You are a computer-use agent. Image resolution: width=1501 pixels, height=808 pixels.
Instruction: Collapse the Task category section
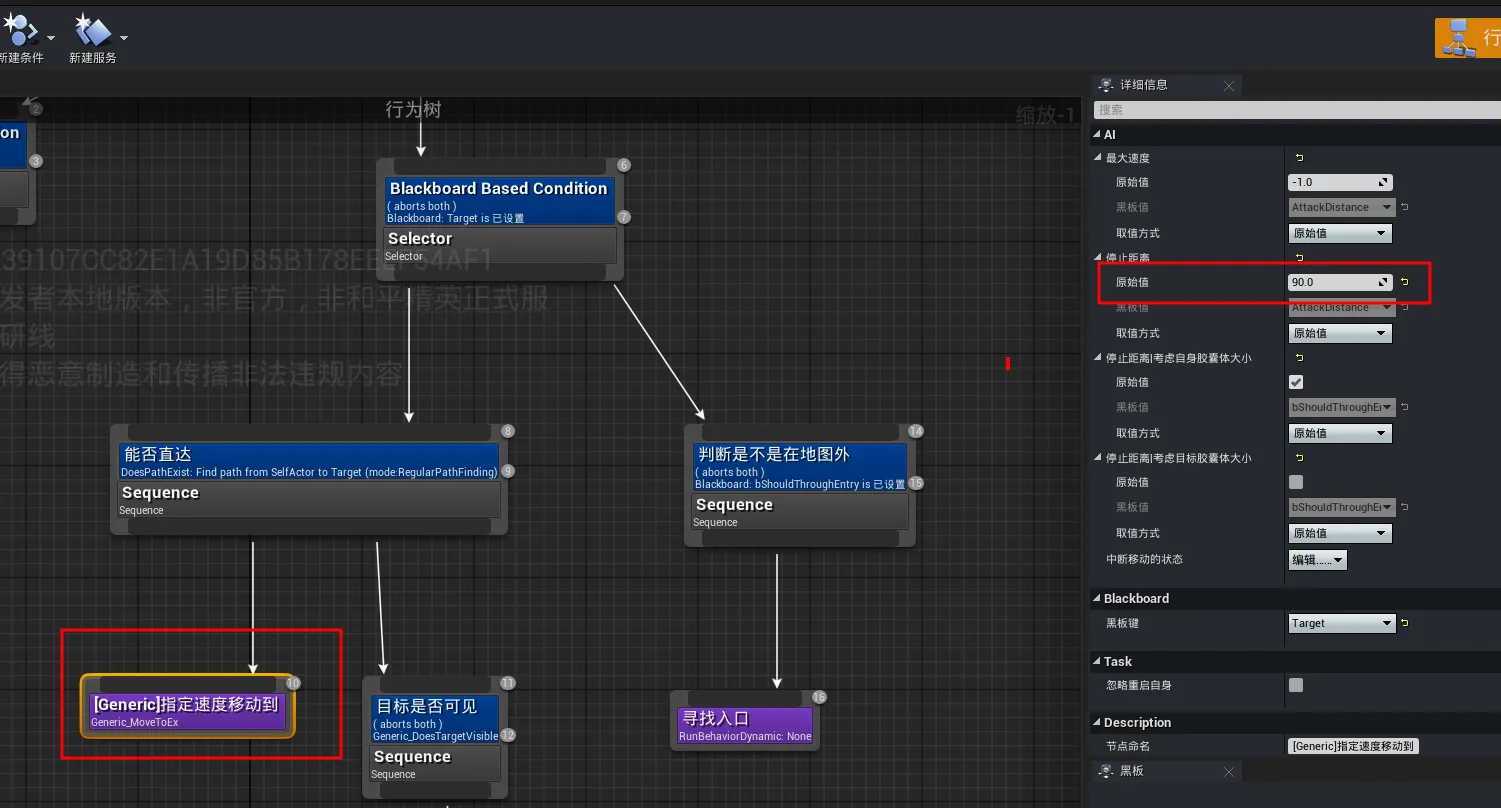[x=1097, y=662]
